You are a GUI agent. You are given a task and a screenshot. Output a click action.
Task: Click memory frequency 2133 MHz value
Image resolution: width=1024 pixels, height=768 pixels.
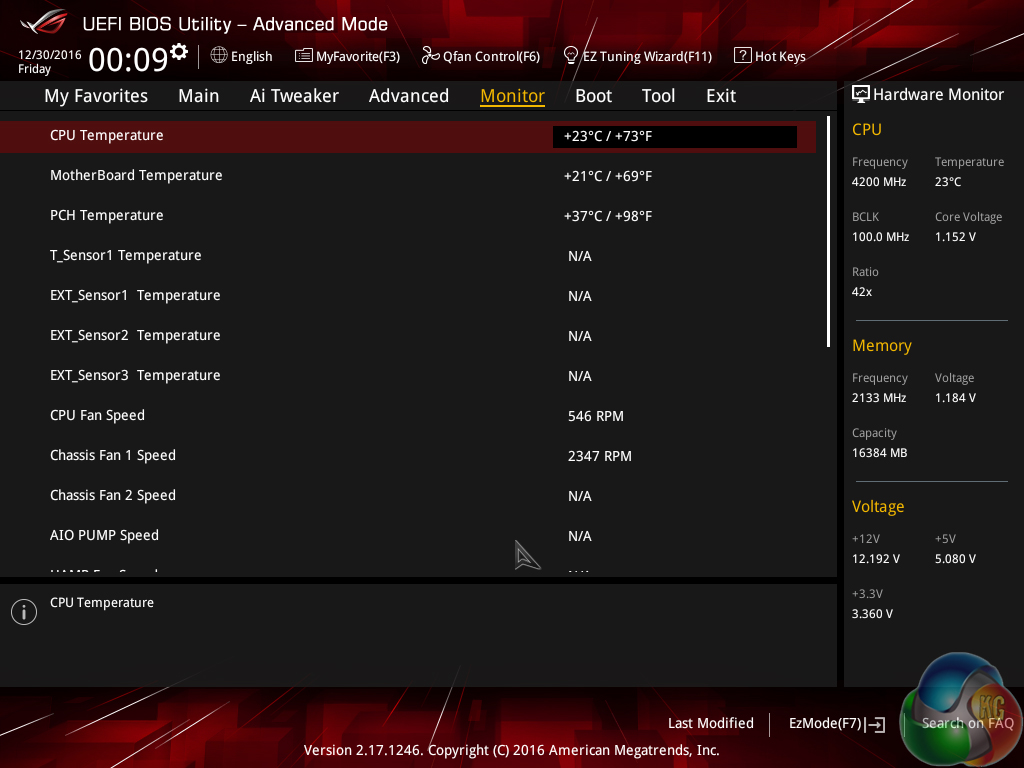tap(879, 398)
